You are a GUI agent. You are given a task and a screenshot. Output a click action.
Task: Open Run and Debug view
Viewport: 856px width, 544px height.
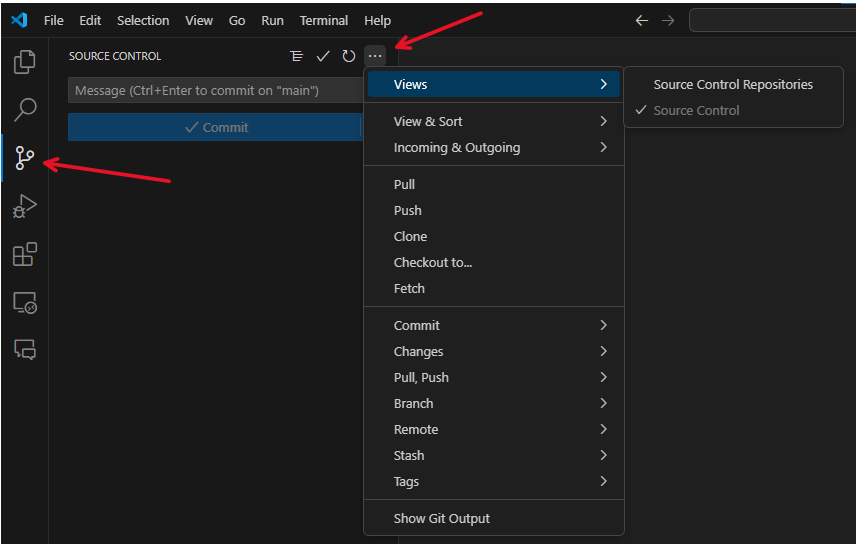(25, 207)
